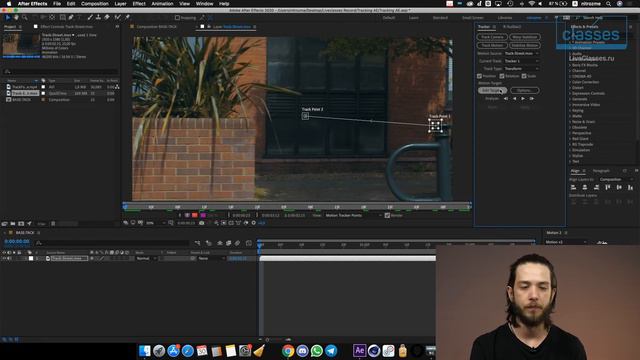Open the Motion Source dropdown
Screen dimensions: 640x360
point(522,53)
